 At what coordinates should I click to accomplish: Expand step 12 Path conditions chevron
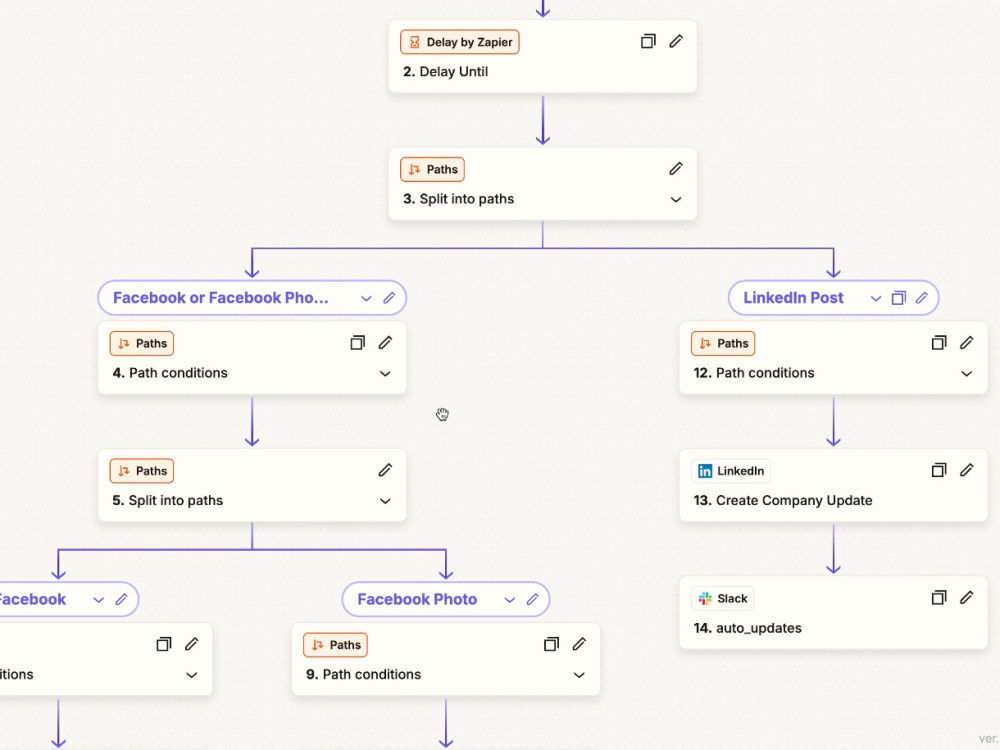[967, 374]
